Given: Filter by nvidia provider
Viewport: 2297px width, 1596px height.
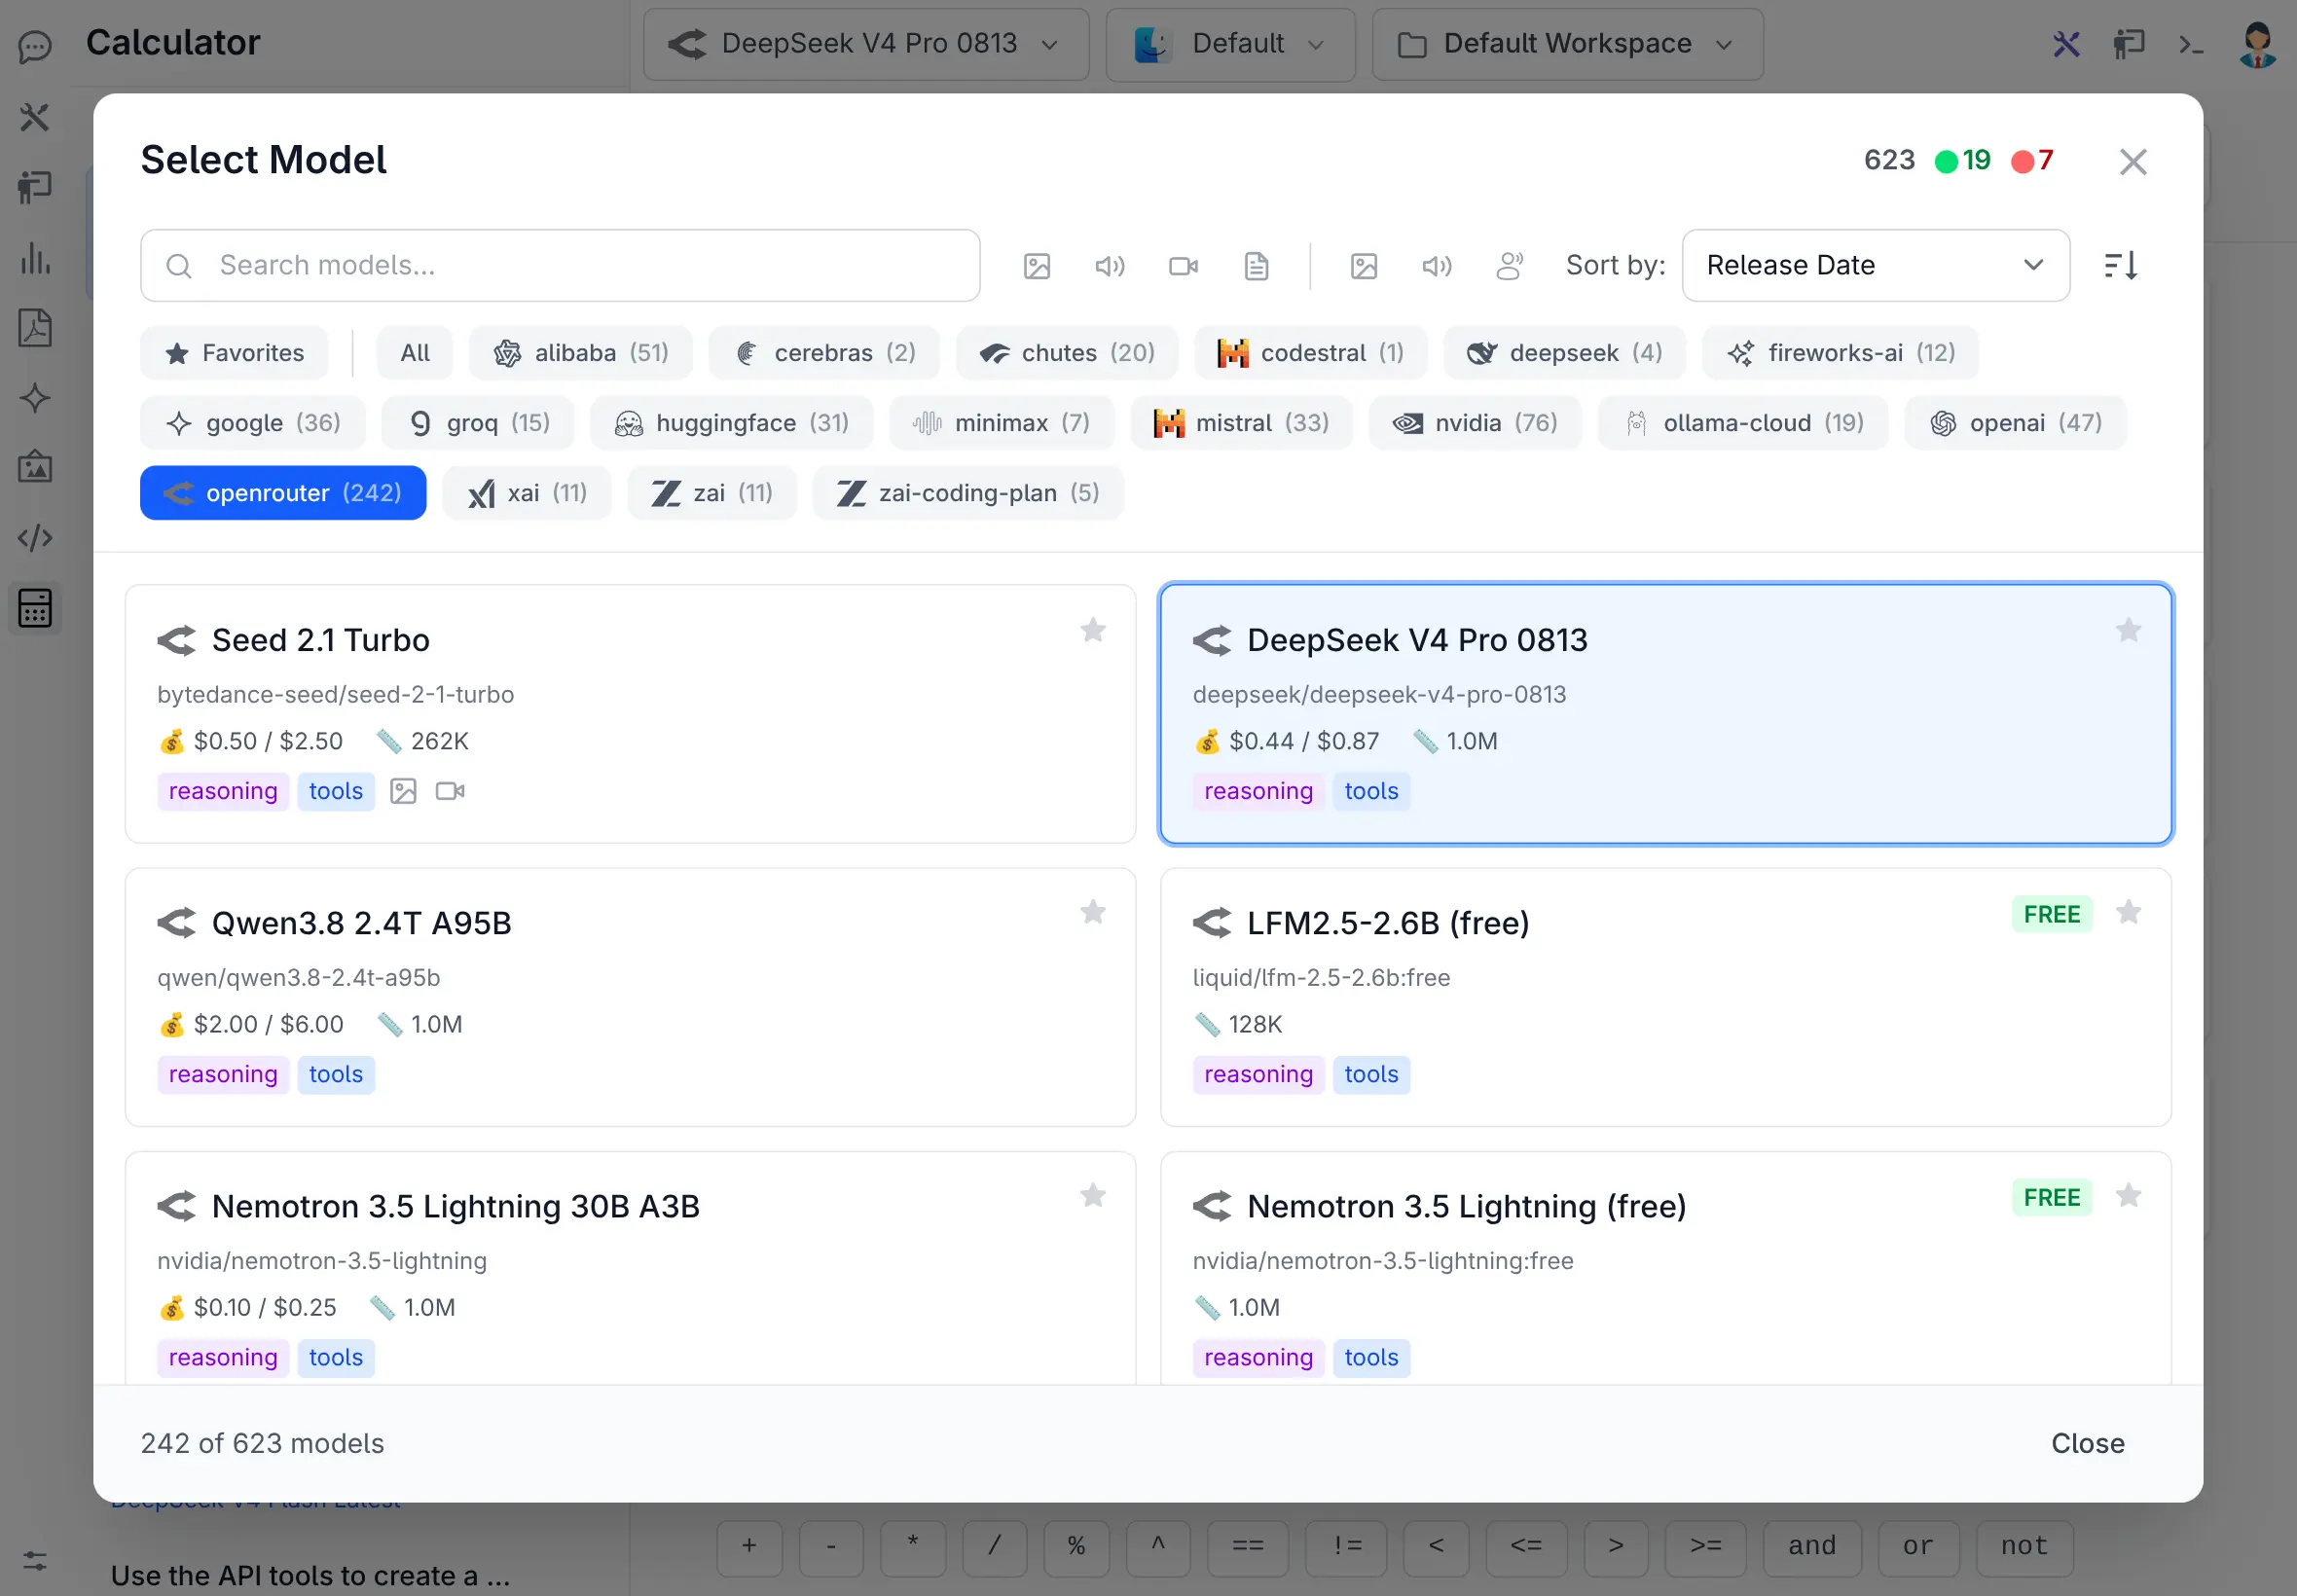Looking at the screenshot, I should click(1476, 423).
